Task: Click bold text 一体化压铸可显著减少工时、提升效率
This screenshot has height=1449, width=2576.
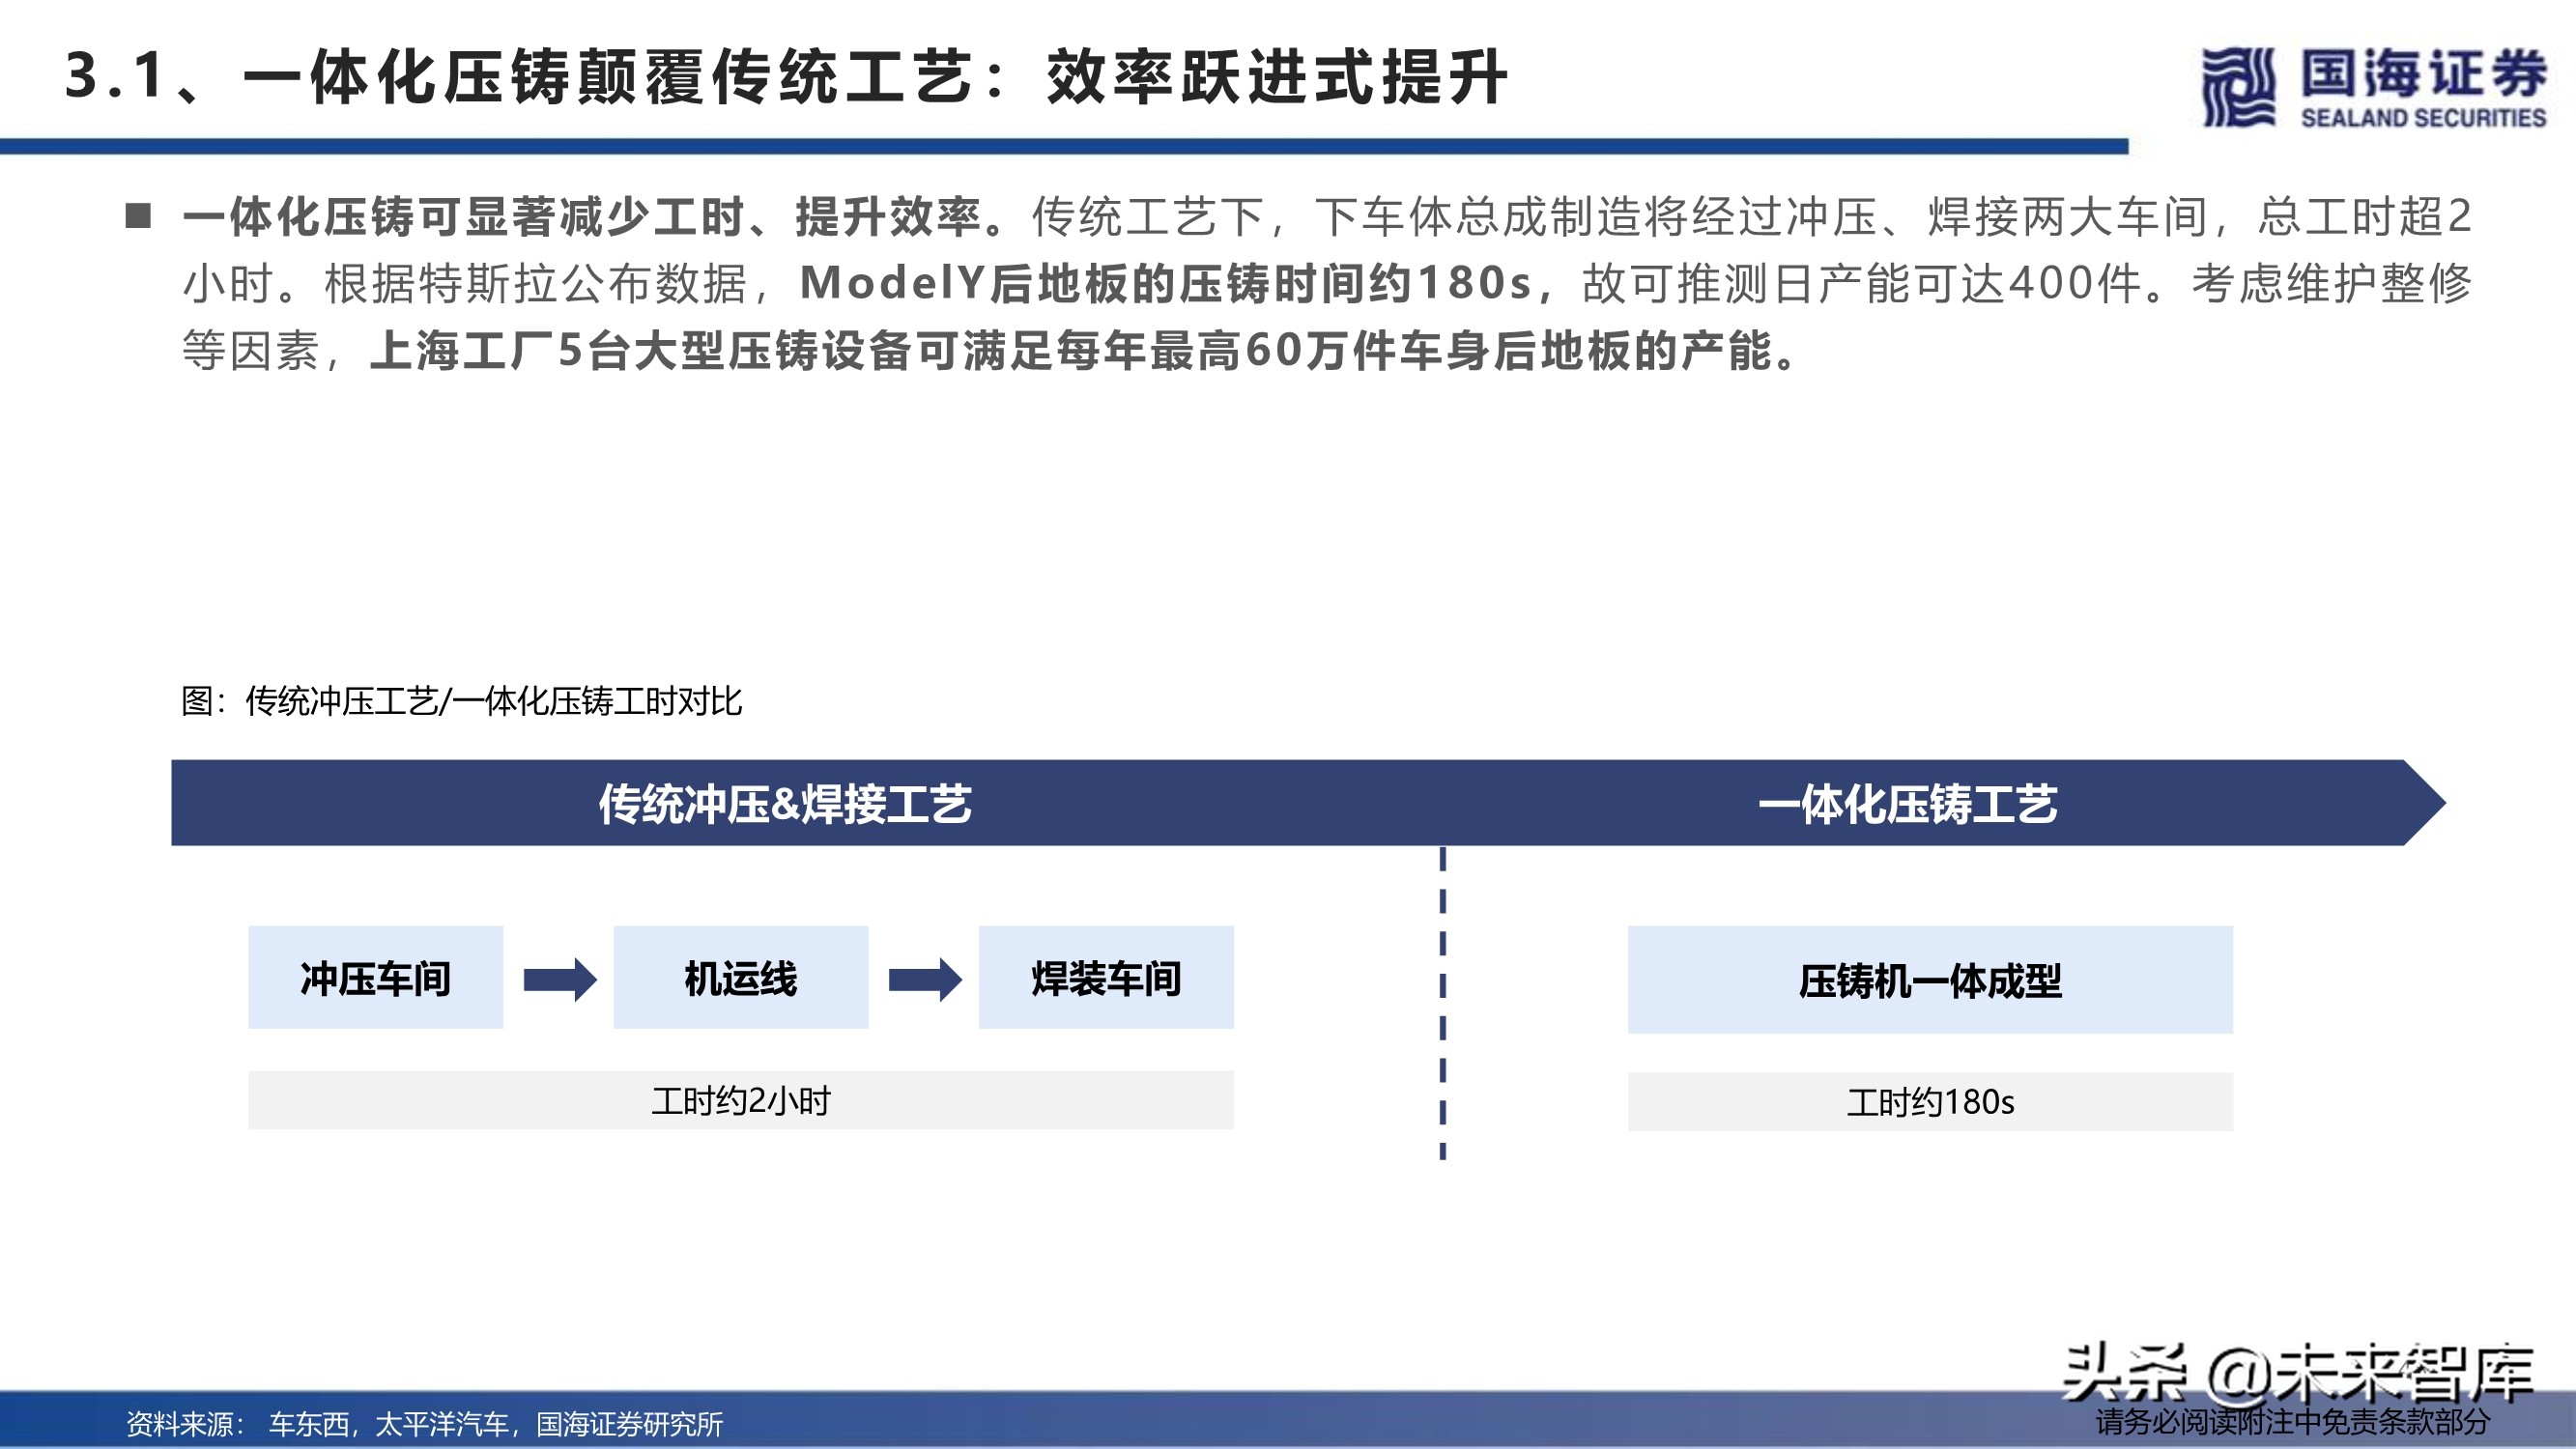Action: pyautogui.click(x=594, y=216)
